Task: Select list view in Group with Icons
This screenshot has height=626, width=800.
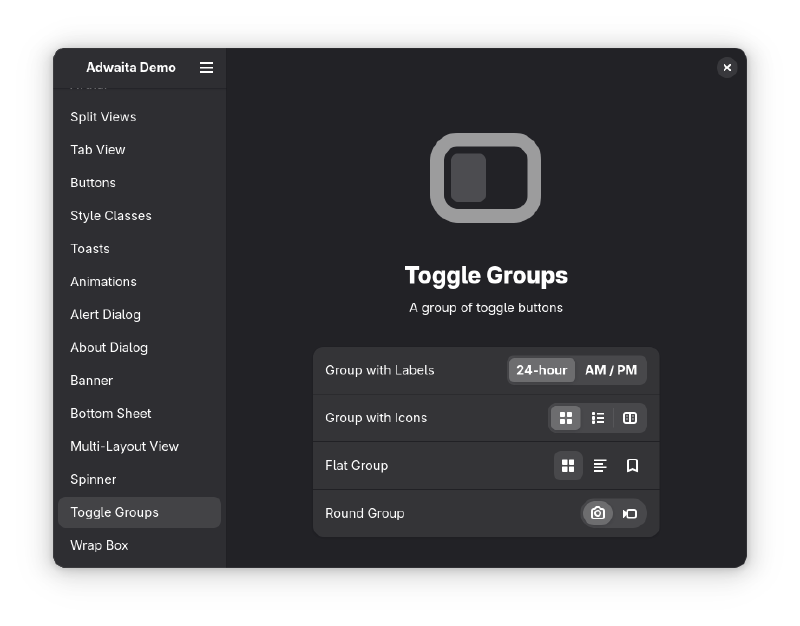Action: tap(598, 418)
